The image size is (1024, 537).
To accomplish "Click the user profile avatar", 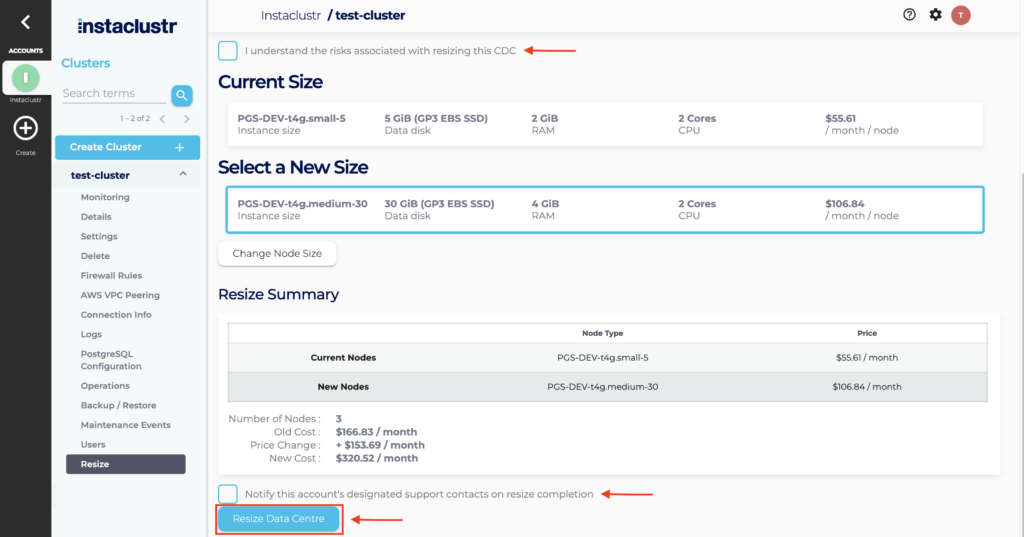I will coord(961,15).
